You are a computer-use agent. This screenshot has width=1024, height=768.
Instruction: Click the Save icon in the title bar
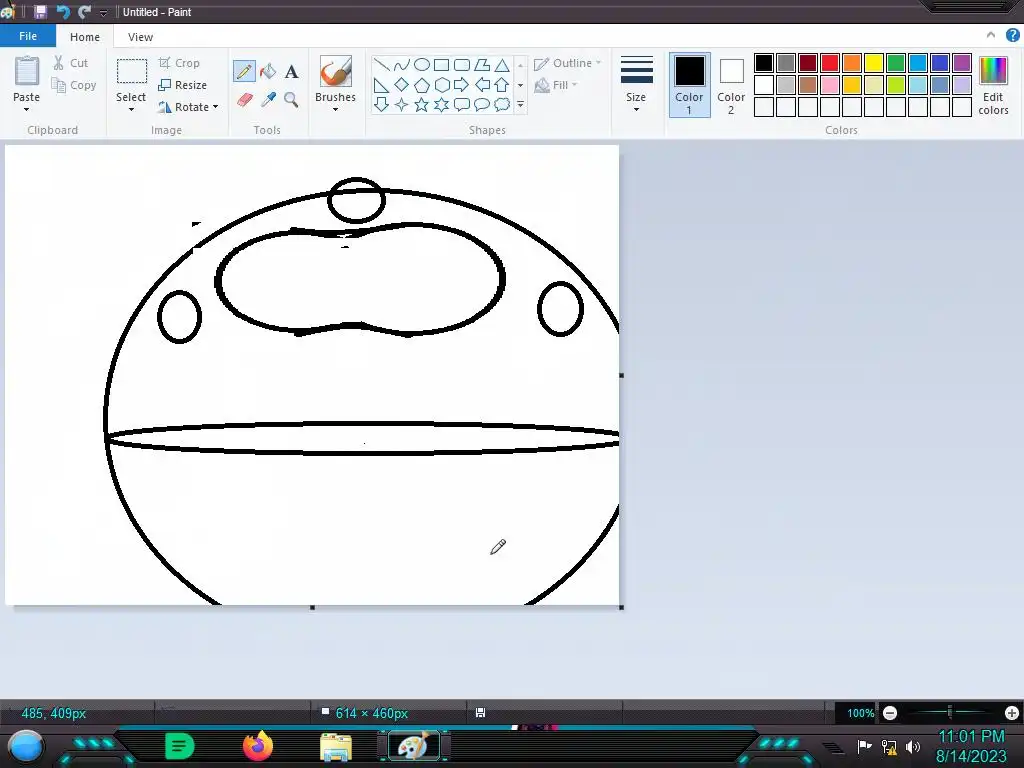[x=40, y=12]
